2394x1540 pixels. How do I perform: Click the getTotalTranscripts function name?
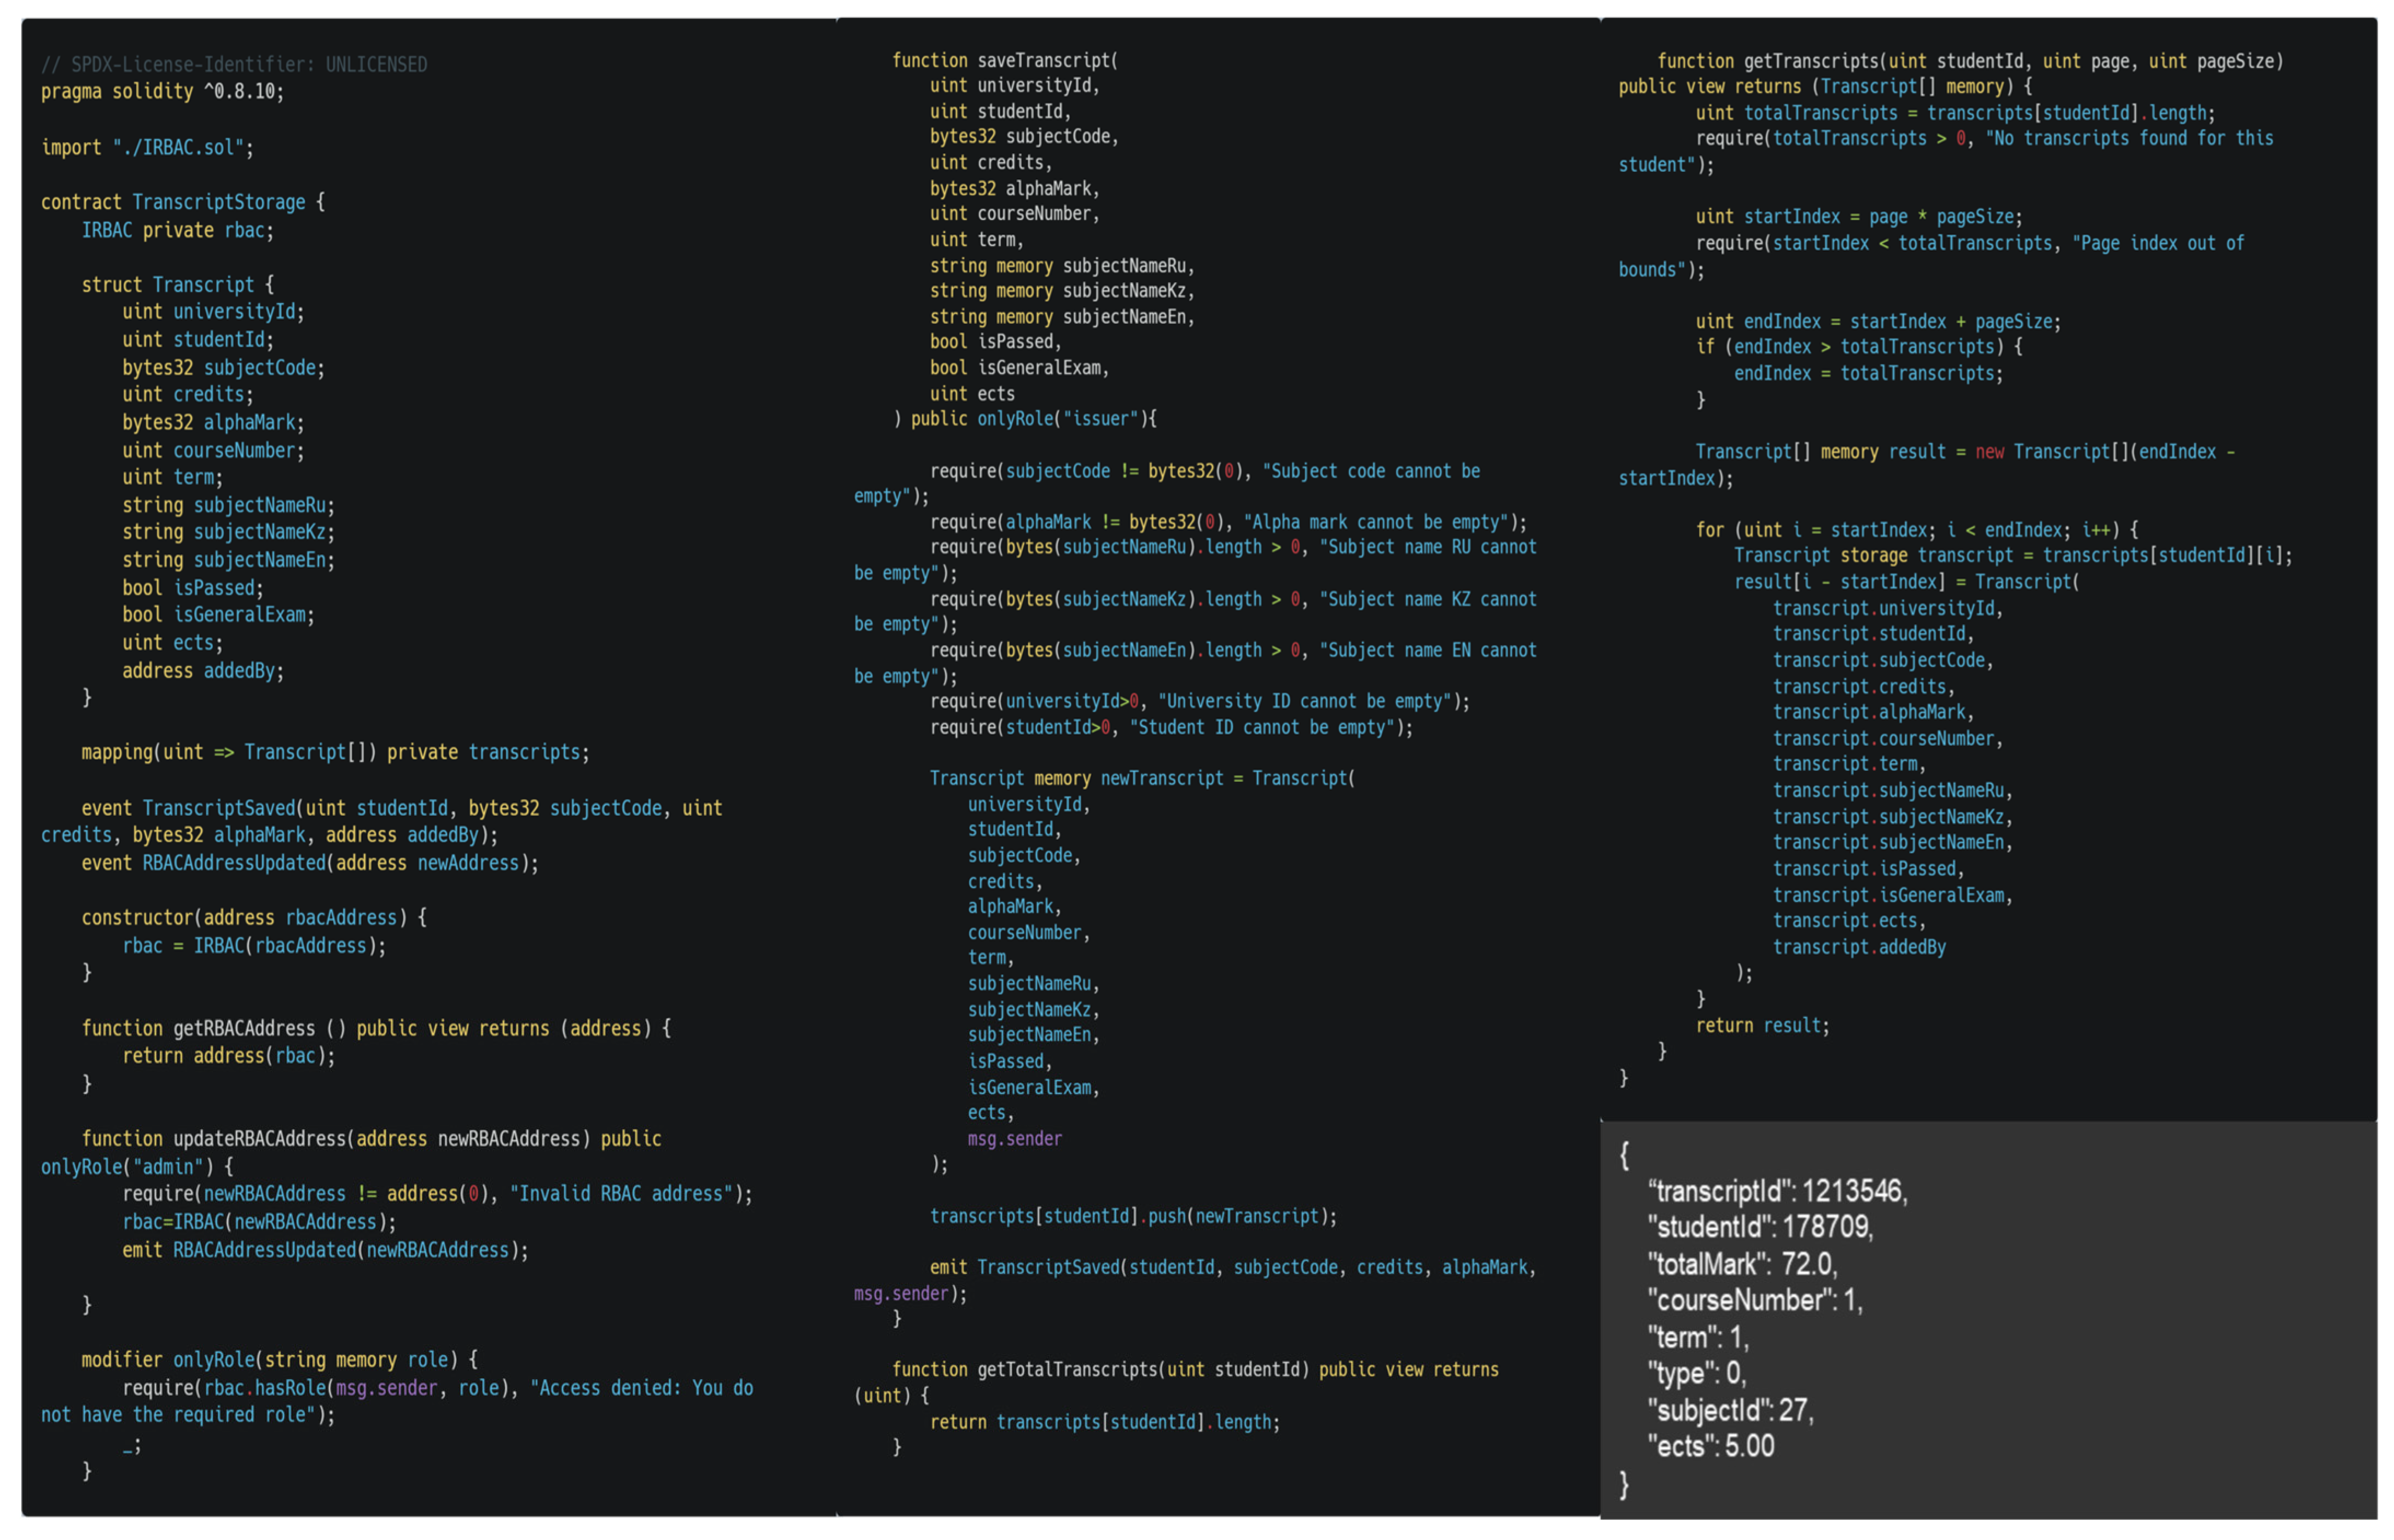point(1067,1370)
